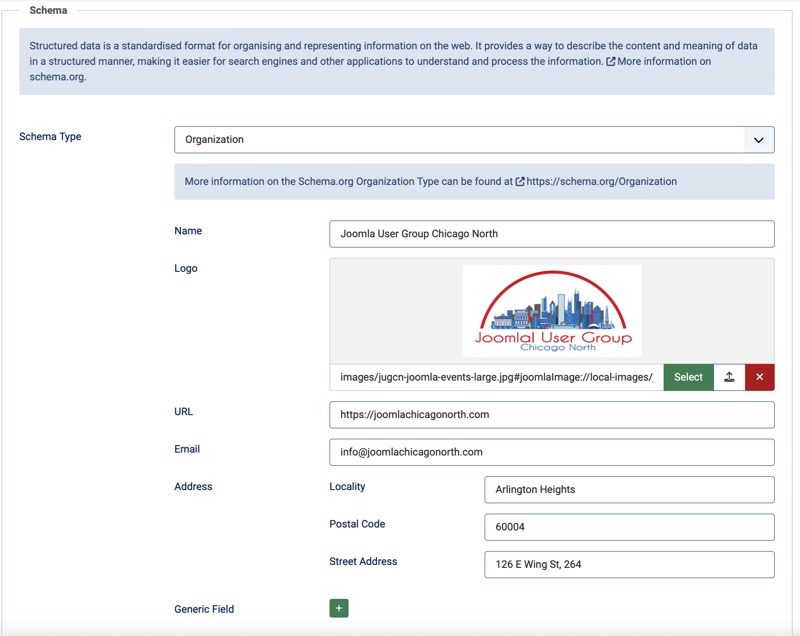Click the Locality field with Arlington Heights

(x=629, y=490)
